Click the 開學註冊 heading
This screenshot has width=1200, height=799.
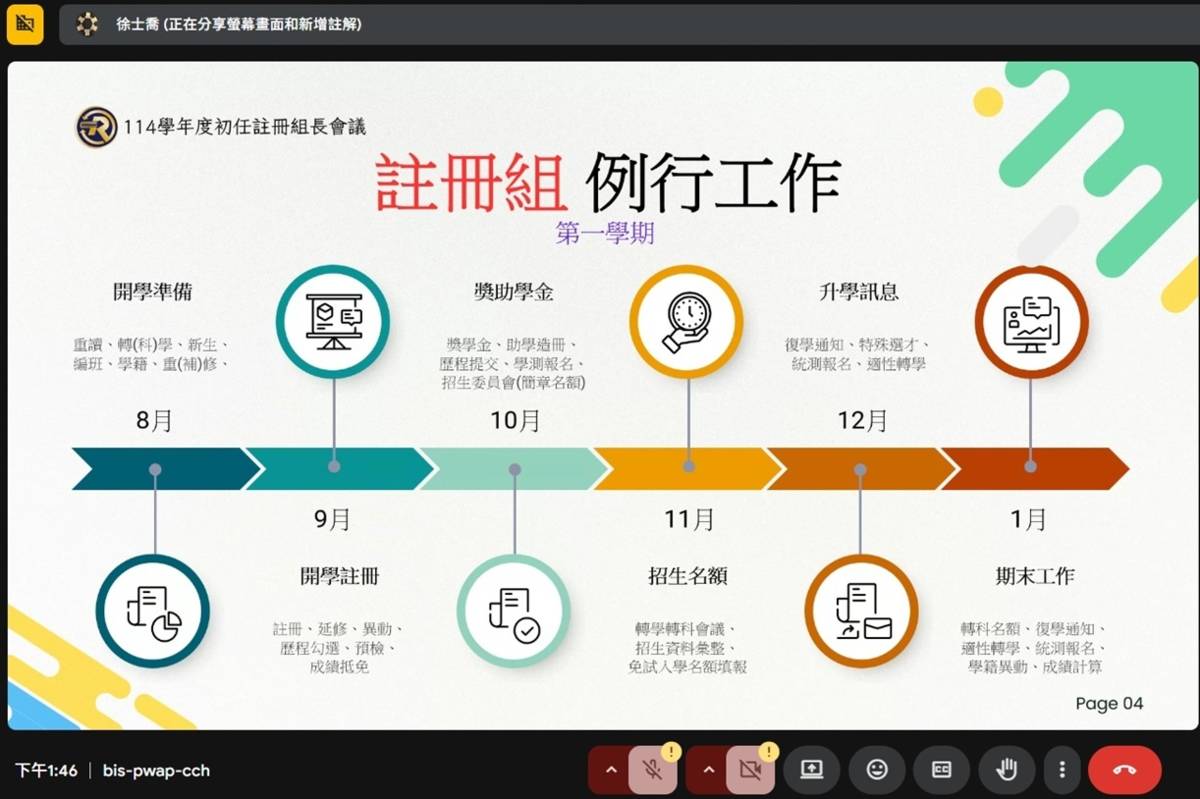point(340,576)
